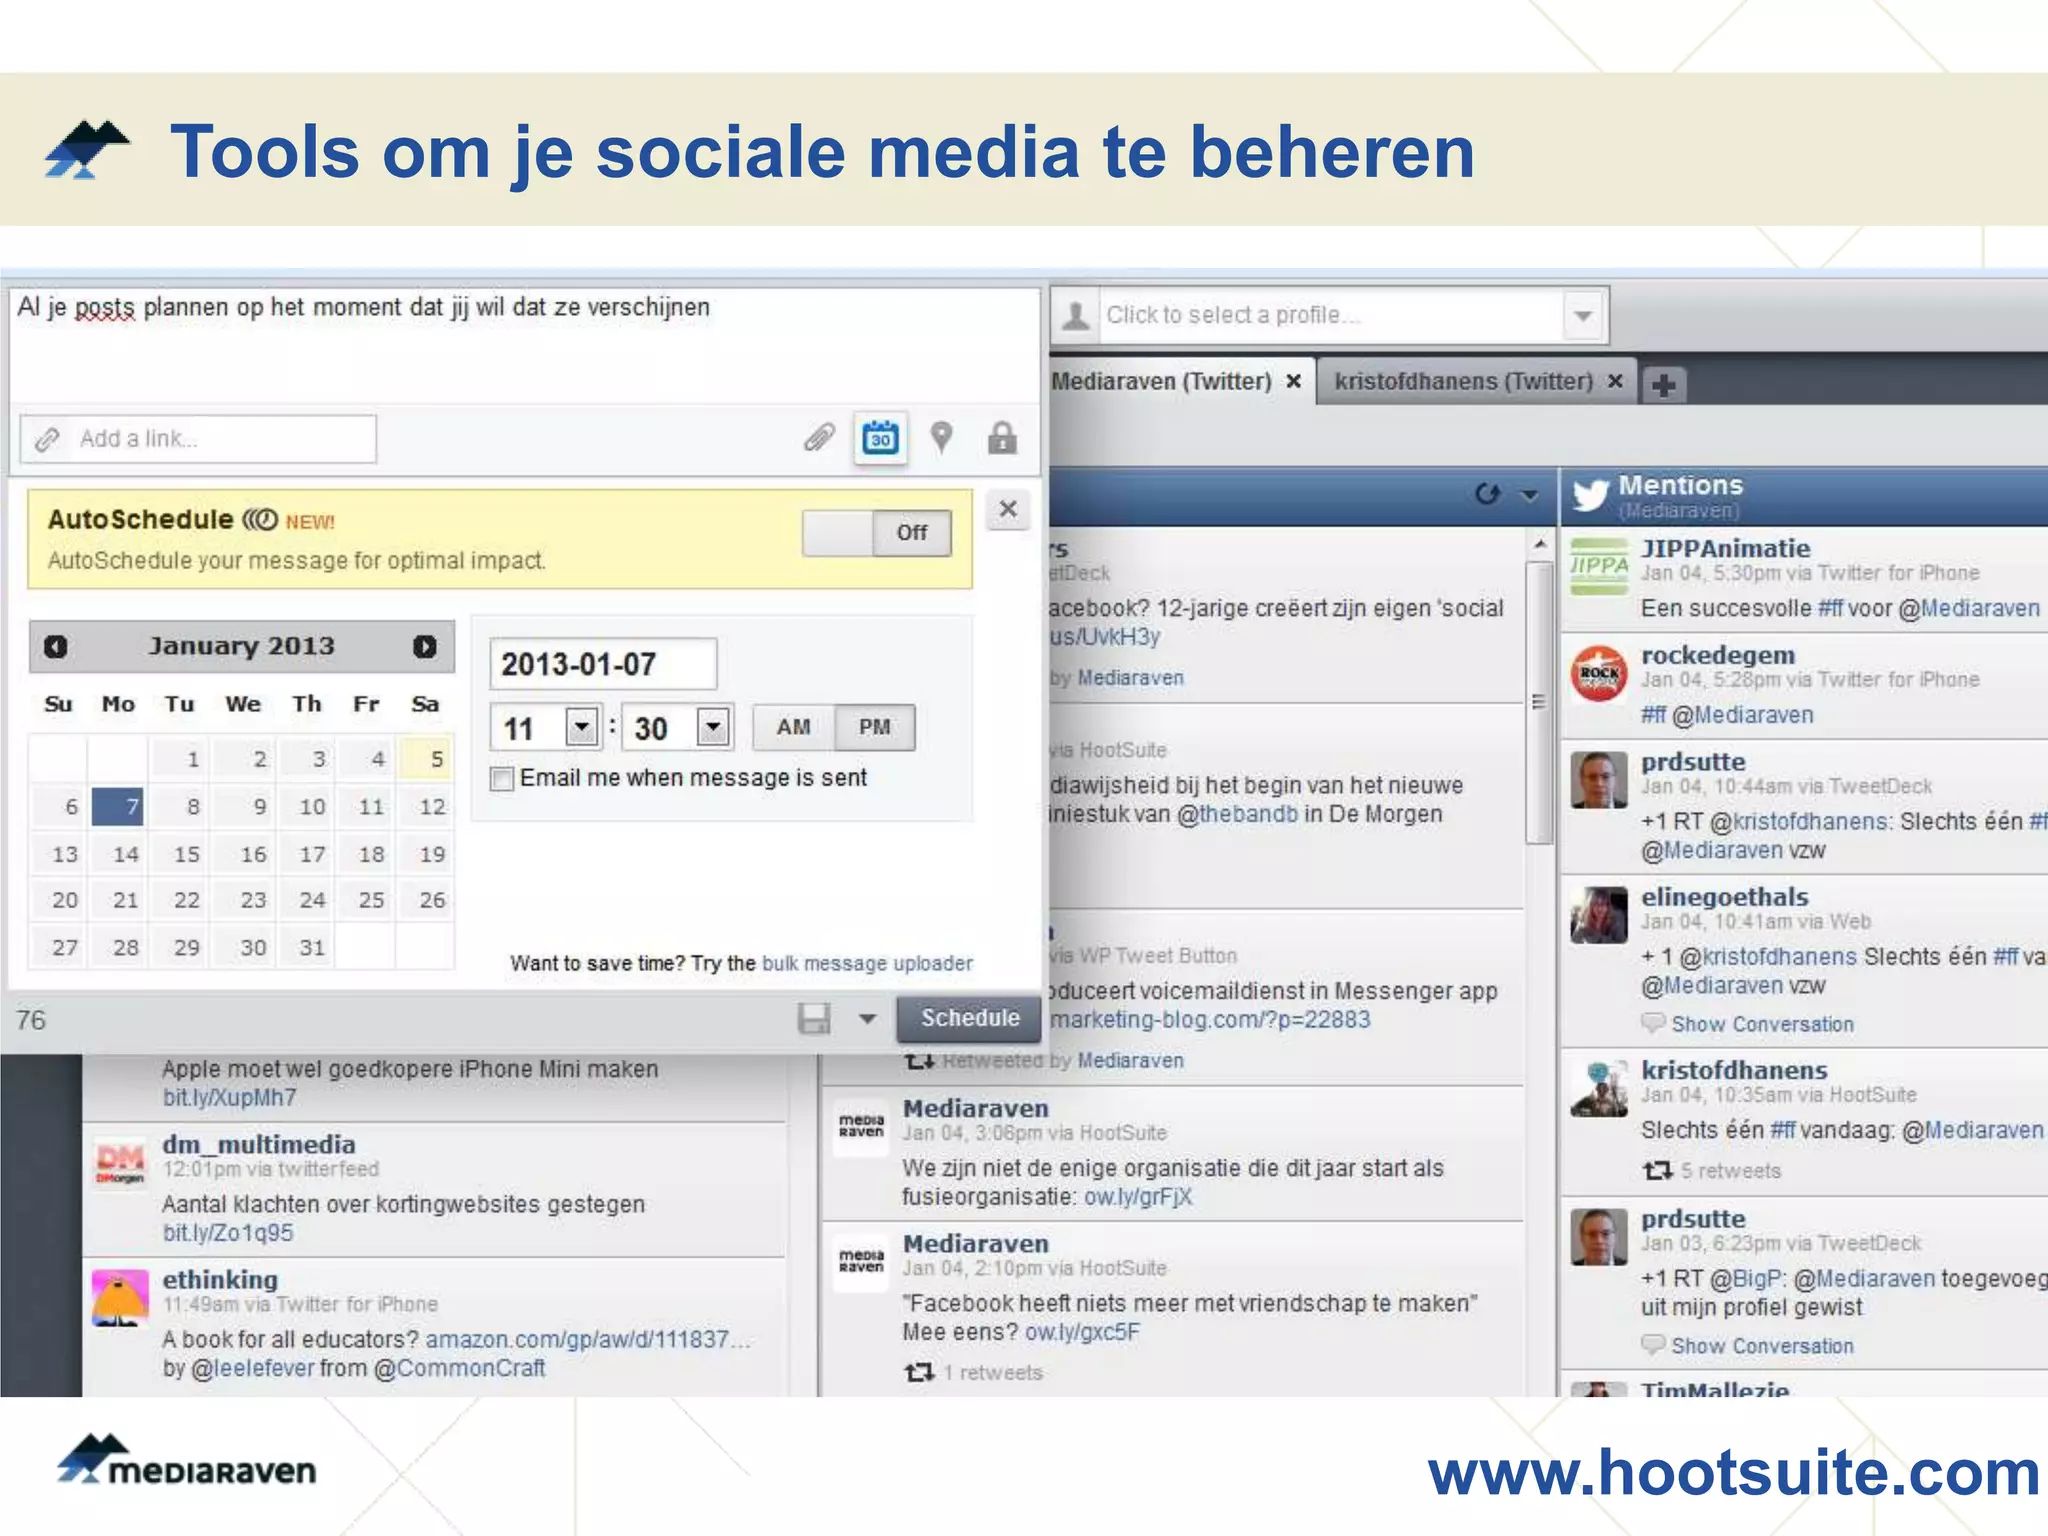Toggle AutoSchedule Off switch
2048x1536 pixels.
[876, 533]
